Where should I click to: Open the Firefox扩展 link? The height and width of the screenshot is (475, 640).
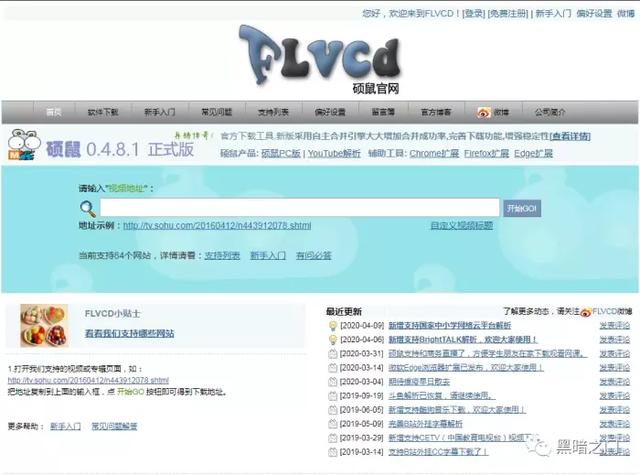tap(487, 153)
